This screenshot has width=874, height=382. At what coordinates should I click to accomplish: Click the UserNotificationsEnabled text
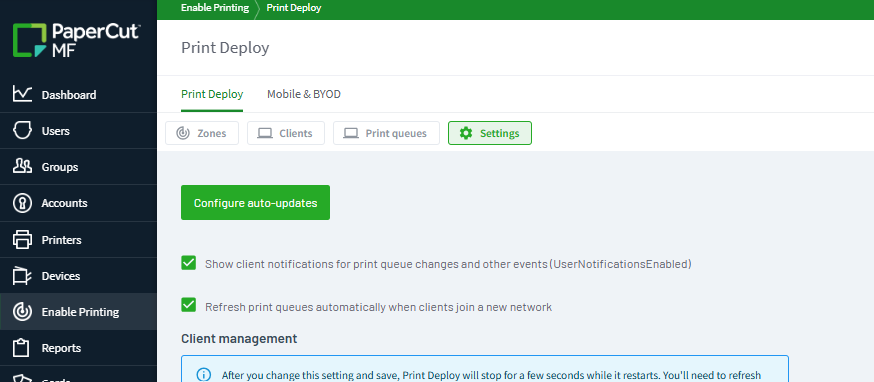pos(620,264)
